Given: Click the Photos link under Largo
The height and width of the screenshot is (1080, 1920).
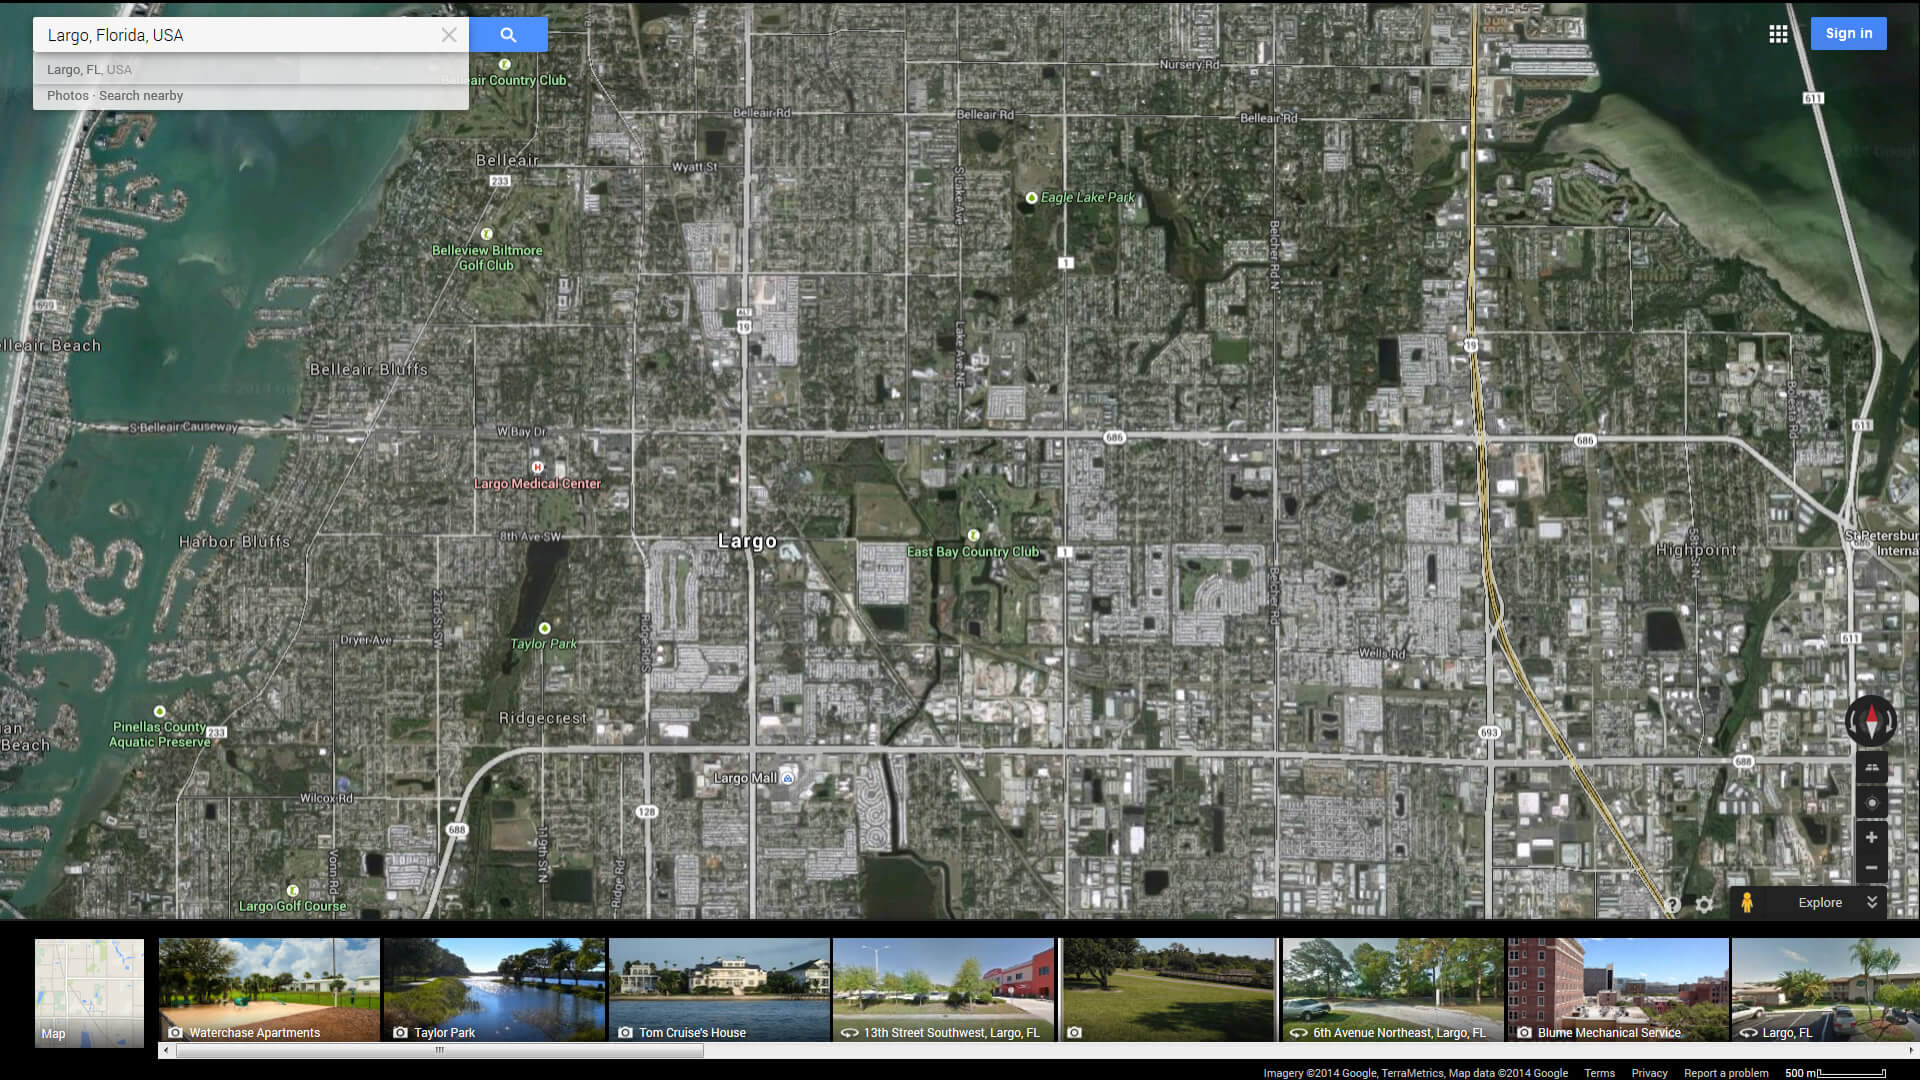Looking at the screenshot, I should pos(67,96).
